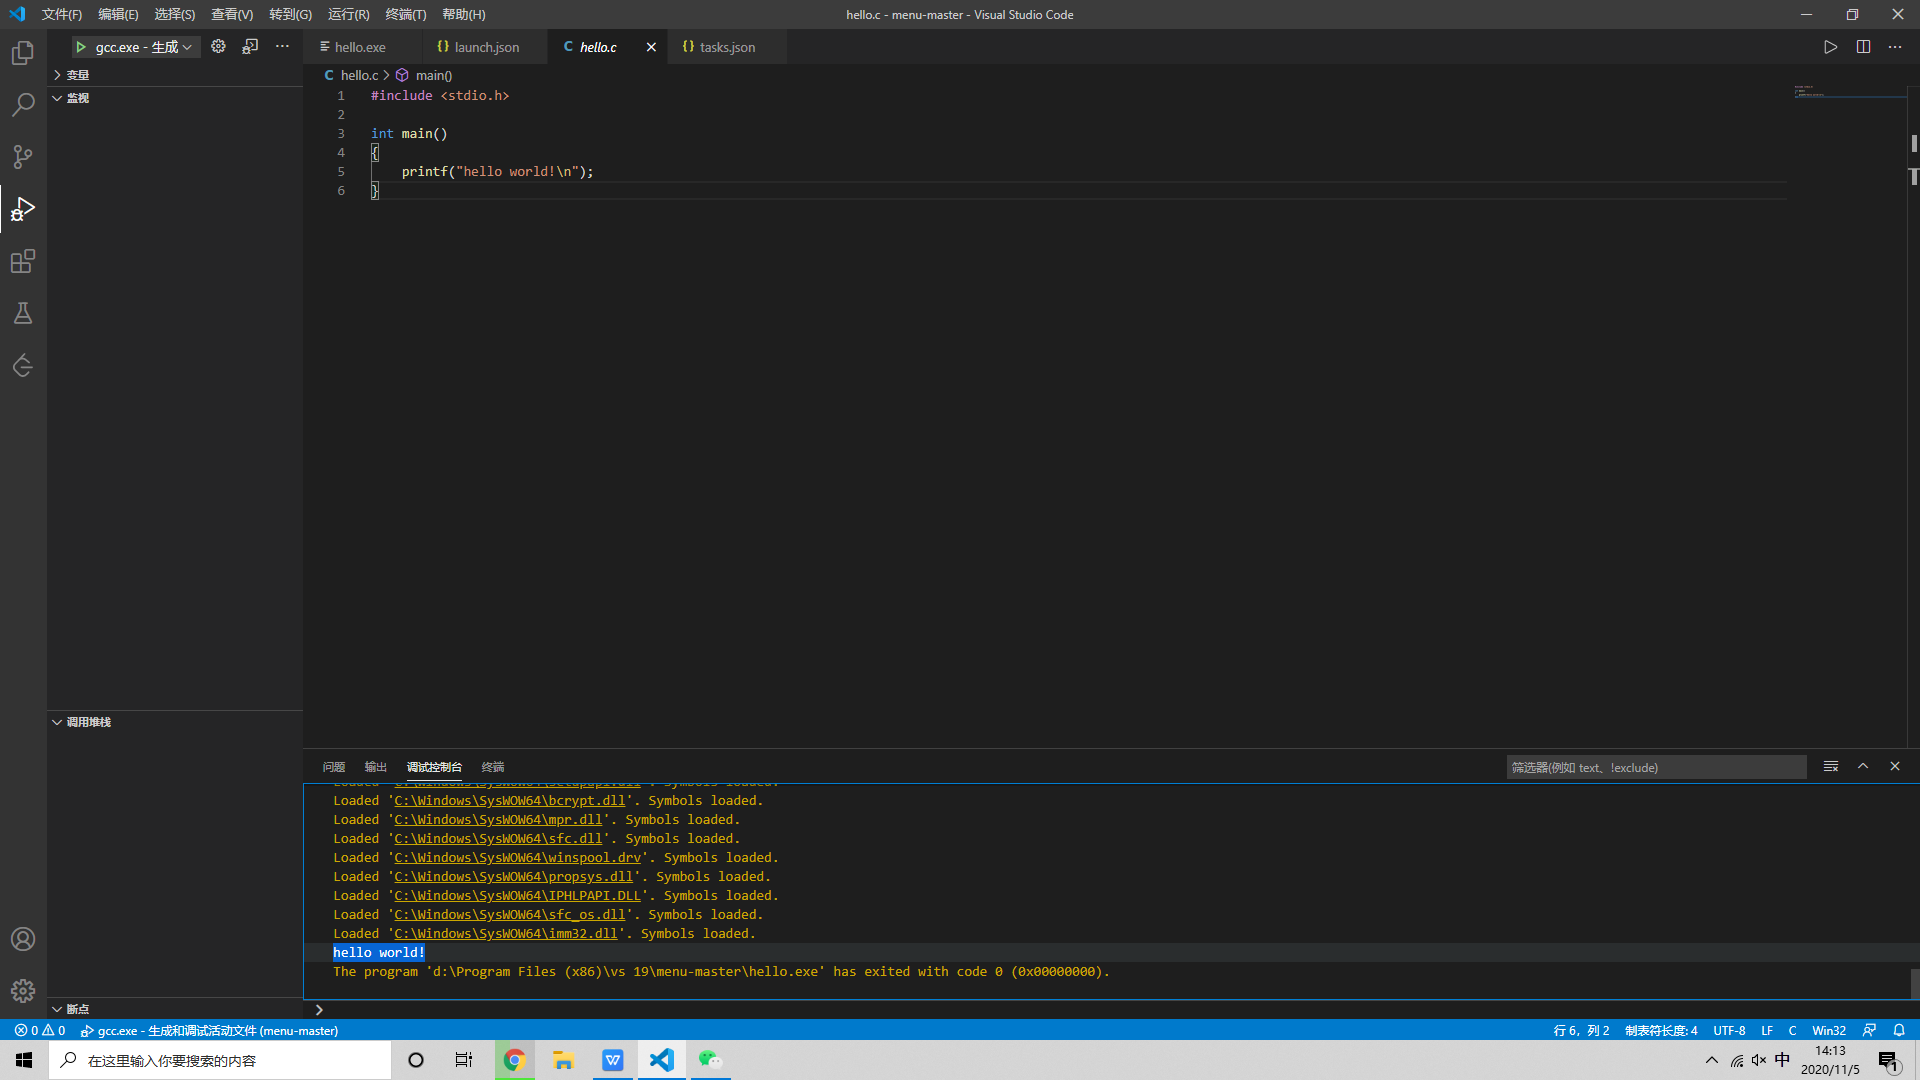1920x1080 pixels.
Task: Open the 终端(T) menu
Action: point(405,14)
